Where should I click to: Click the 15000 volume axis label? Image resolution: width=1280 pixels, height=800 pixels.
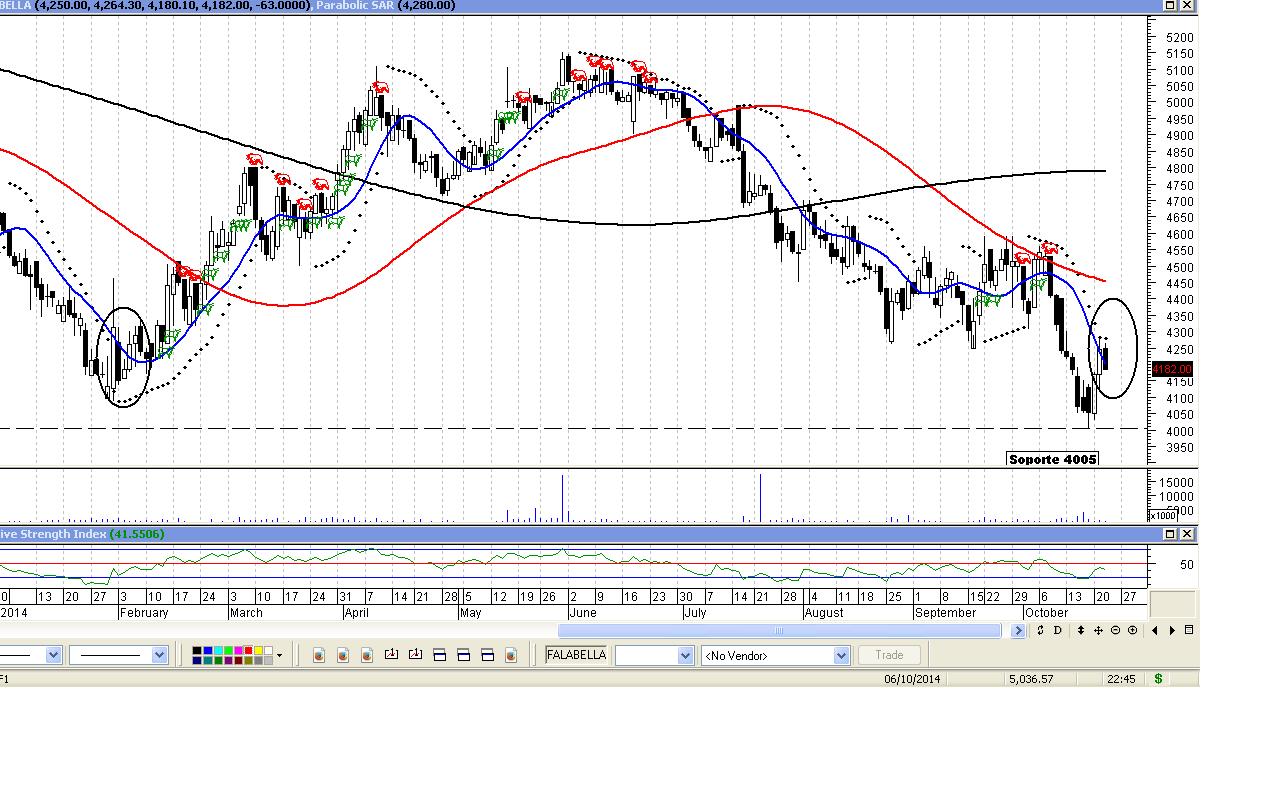[x=1175, y=482]
